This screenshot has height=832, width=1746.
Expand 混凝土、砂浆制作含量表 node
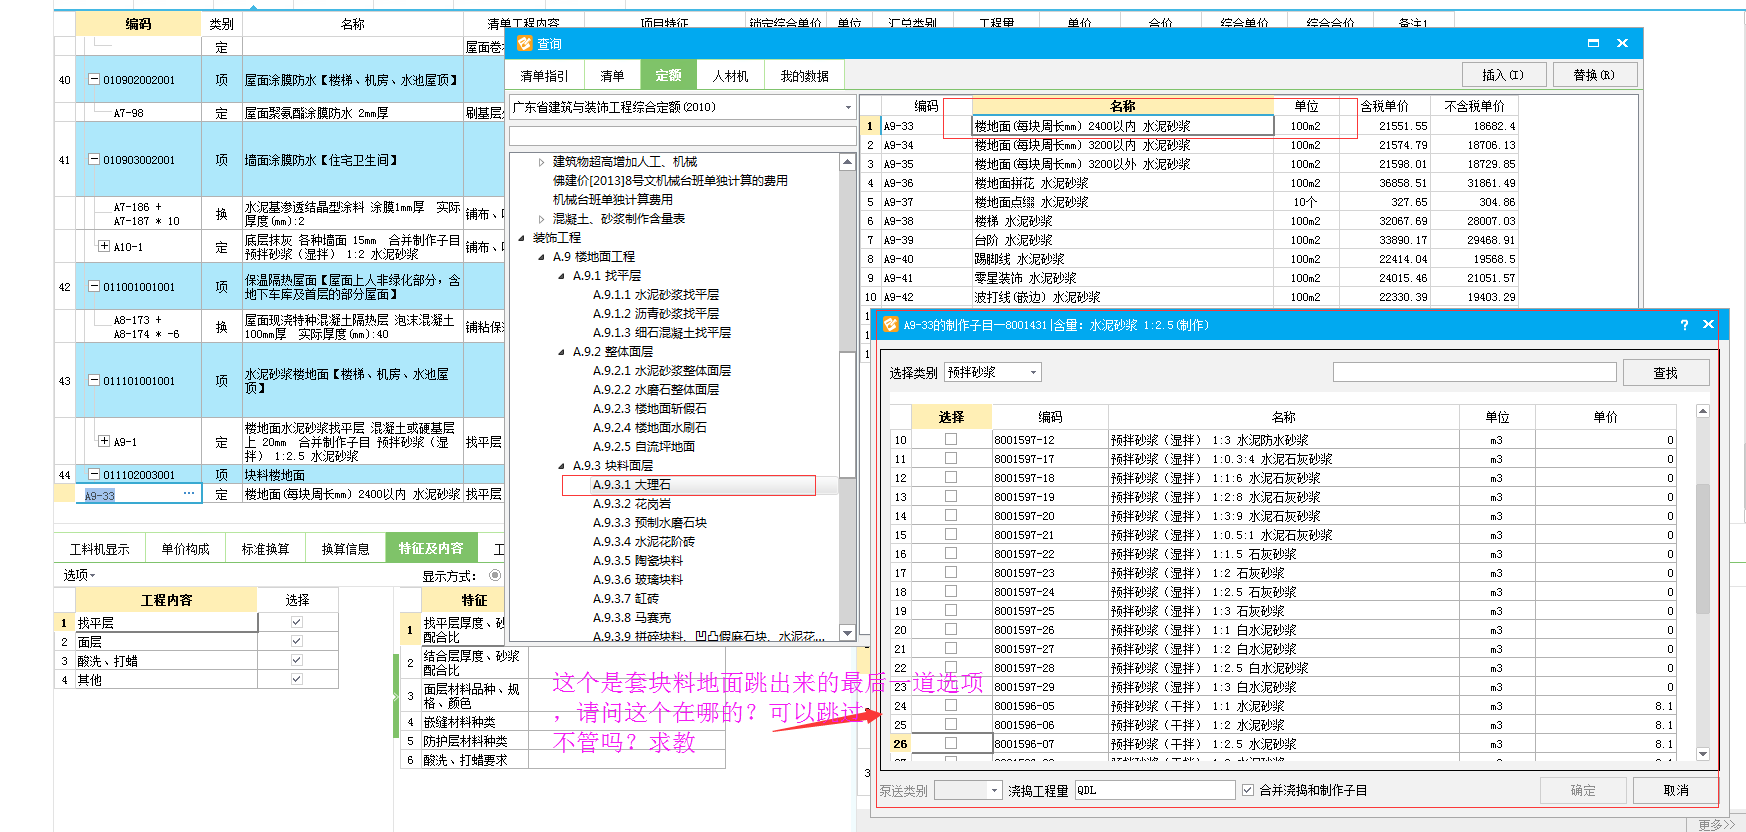coord(541,219)
